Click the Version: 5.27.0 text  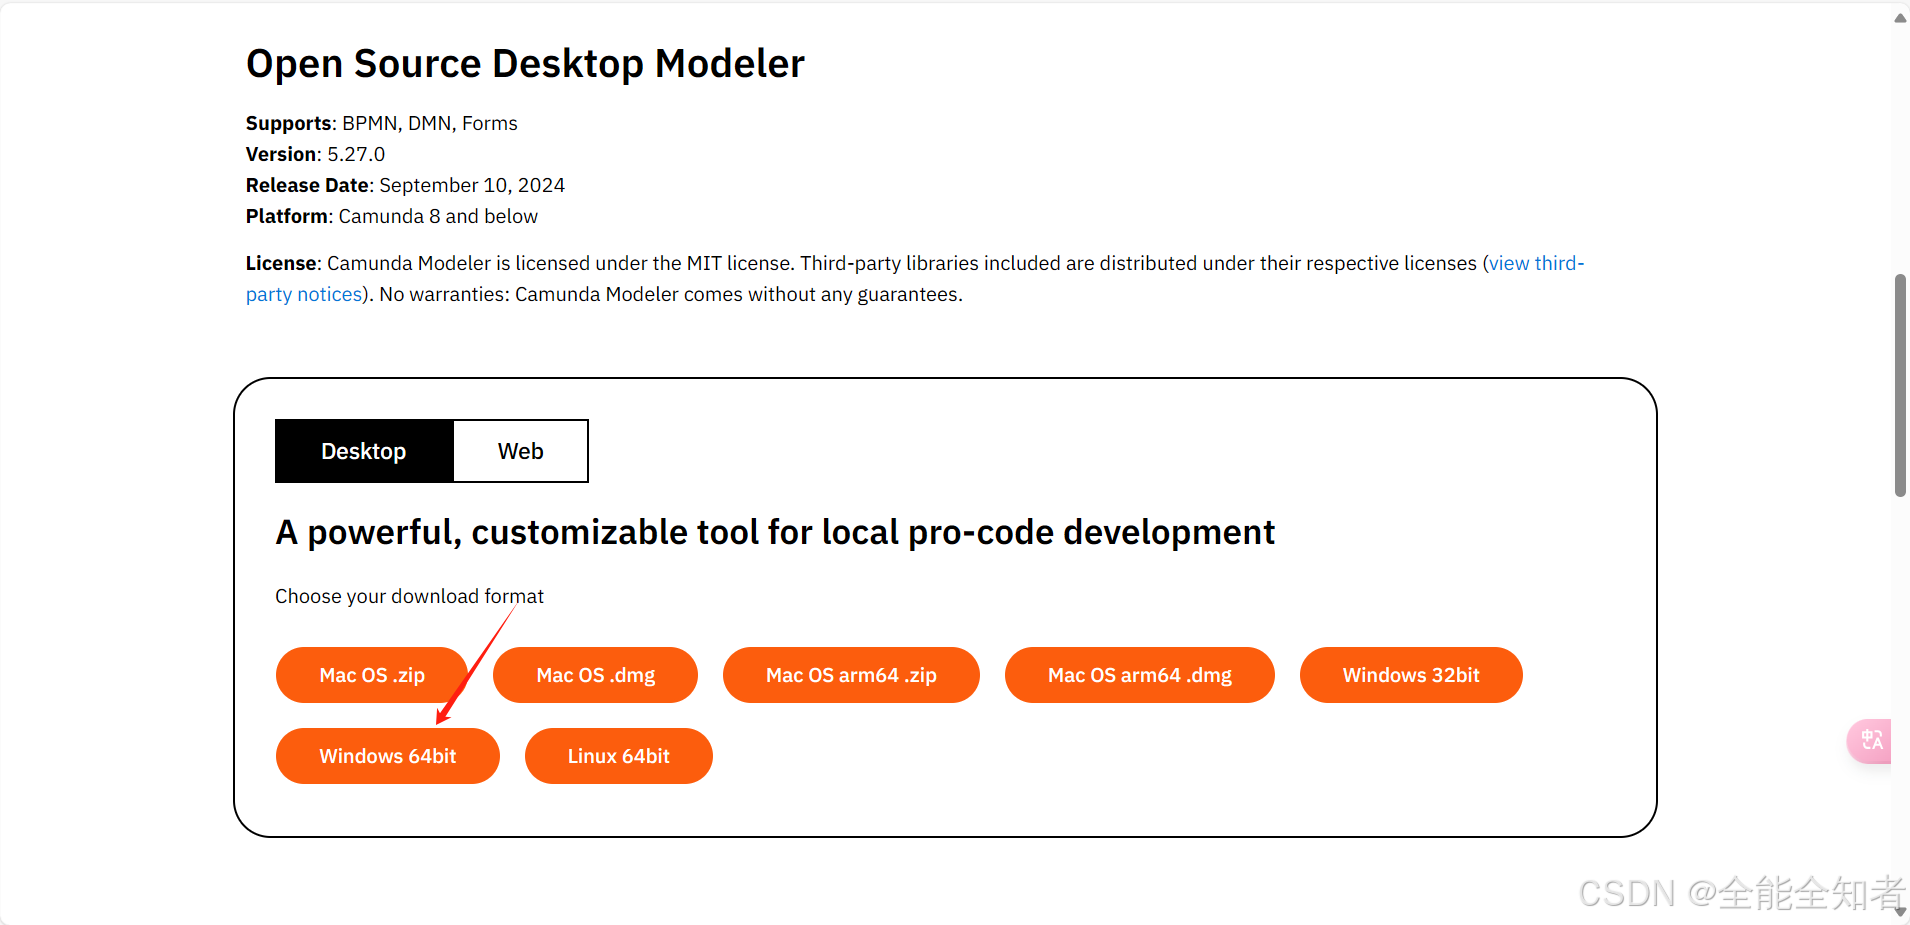(x=315, y=154)
